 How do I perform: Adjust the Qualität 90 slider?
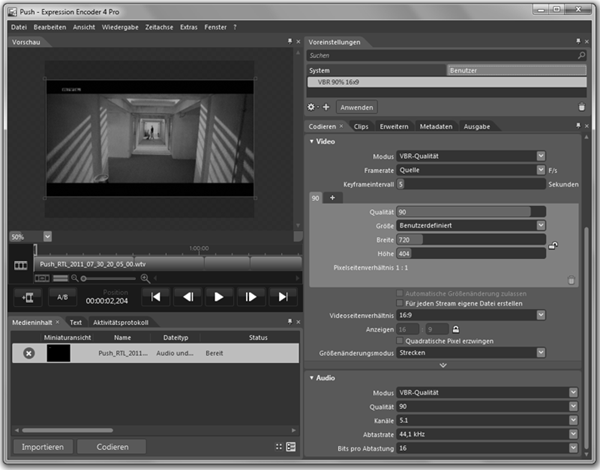tap(471, 212)
